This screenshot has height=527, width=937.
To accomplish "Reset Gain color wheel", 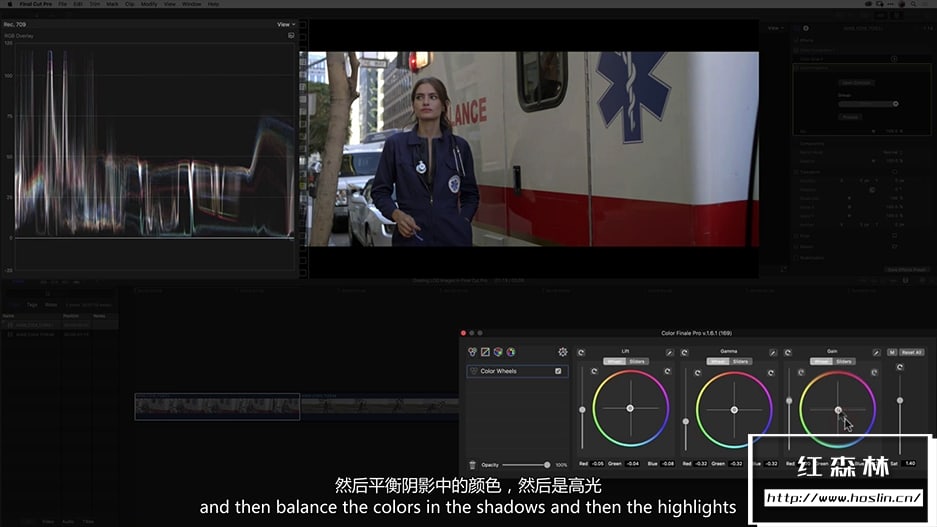I will click(874, 372).
